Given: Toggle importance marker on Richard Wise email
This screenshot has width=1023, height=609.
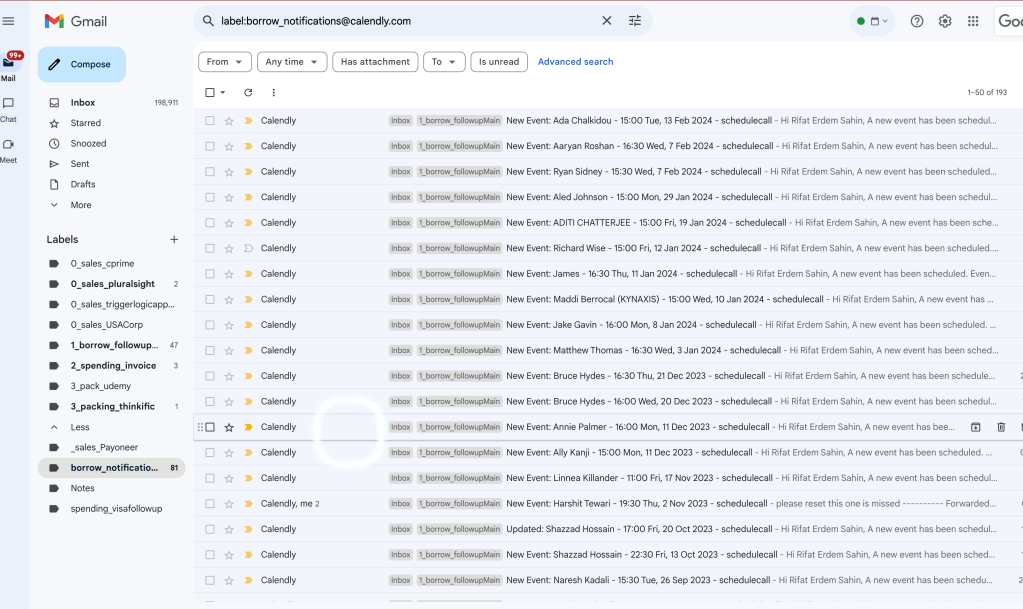Looking at the screenshot, I should click(x=248, y=249).
